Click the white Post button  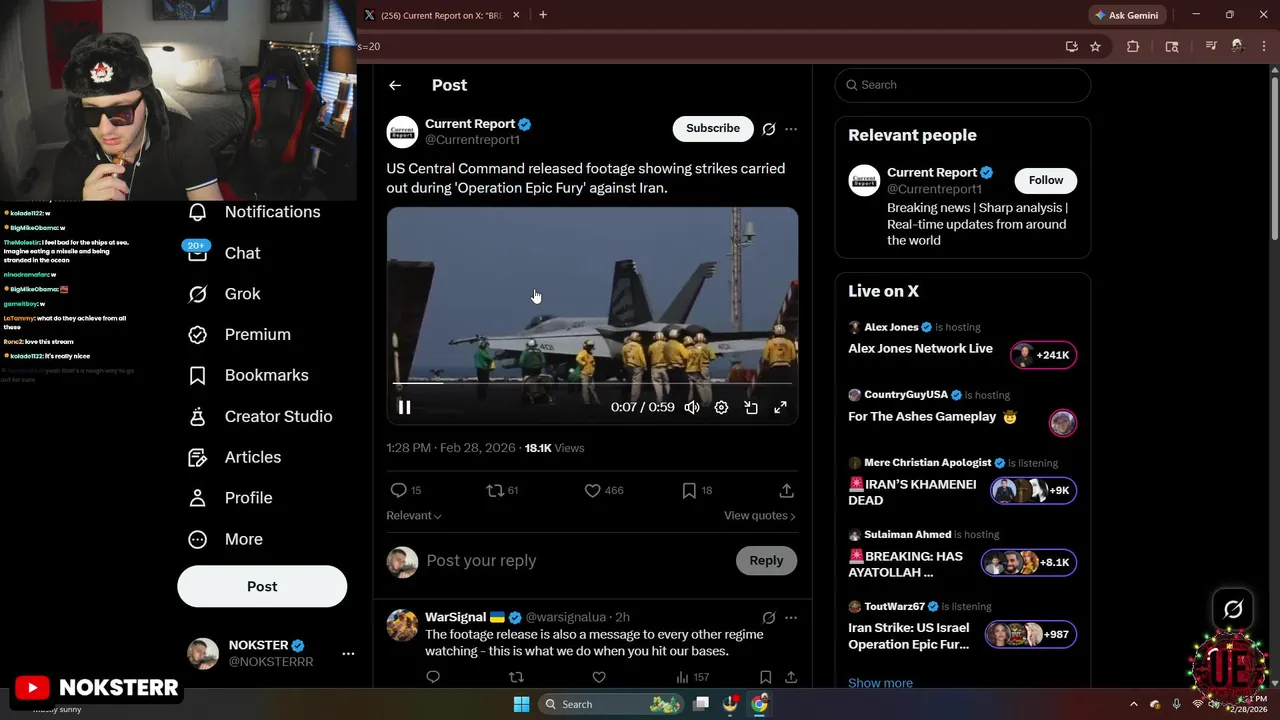coord(262,586)
